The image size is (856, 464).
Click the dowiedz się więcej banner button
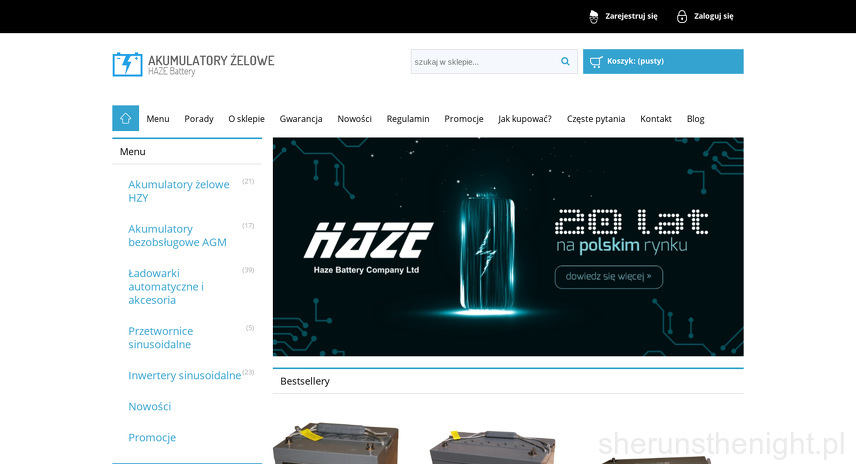coord(609,277)
